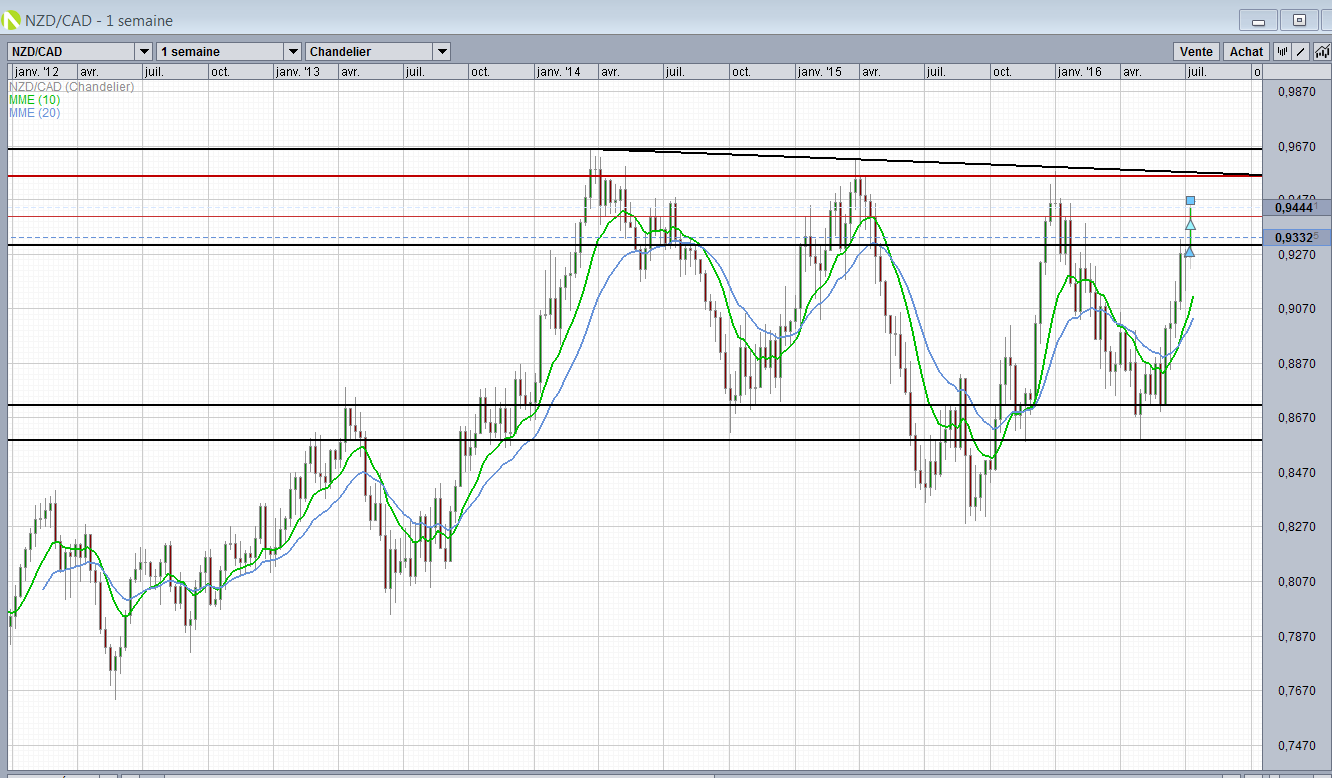
Task: Click the janv. '12 date label
Action: click(37, 72)
